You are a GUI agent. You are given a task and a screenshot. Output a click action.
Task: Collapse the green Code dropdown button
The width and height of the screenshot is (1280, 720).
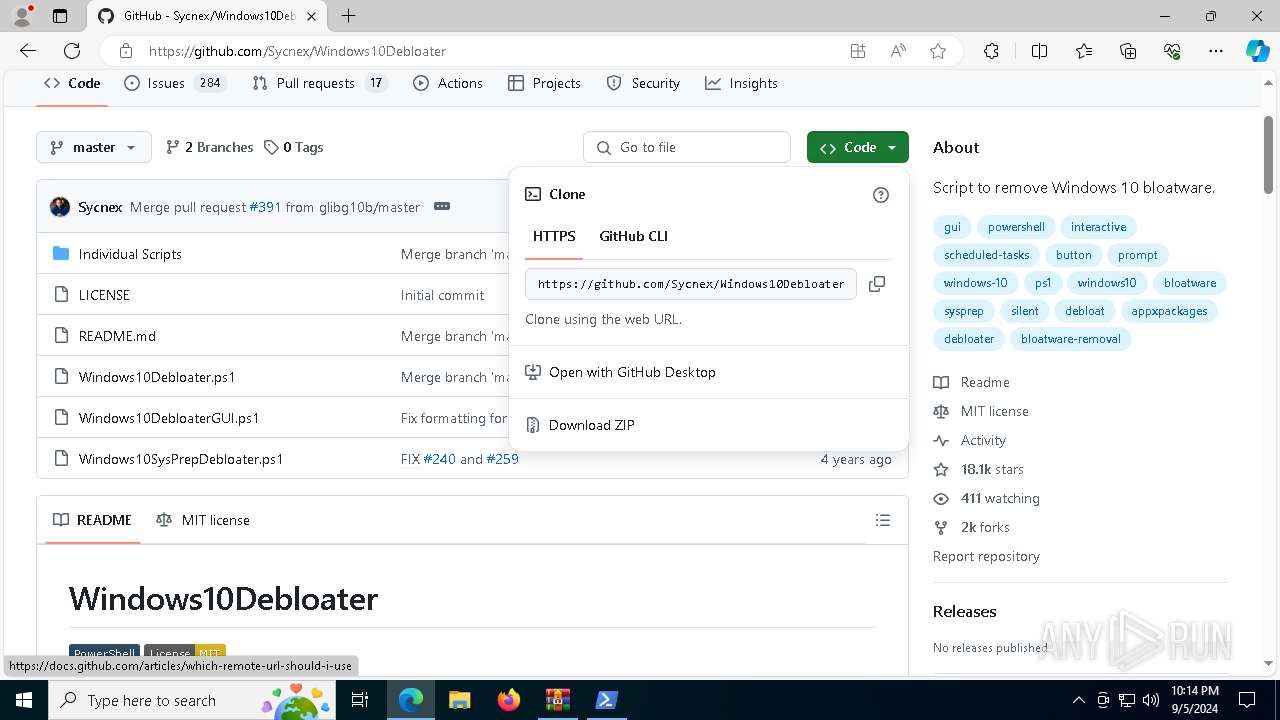tap(858, 147)
